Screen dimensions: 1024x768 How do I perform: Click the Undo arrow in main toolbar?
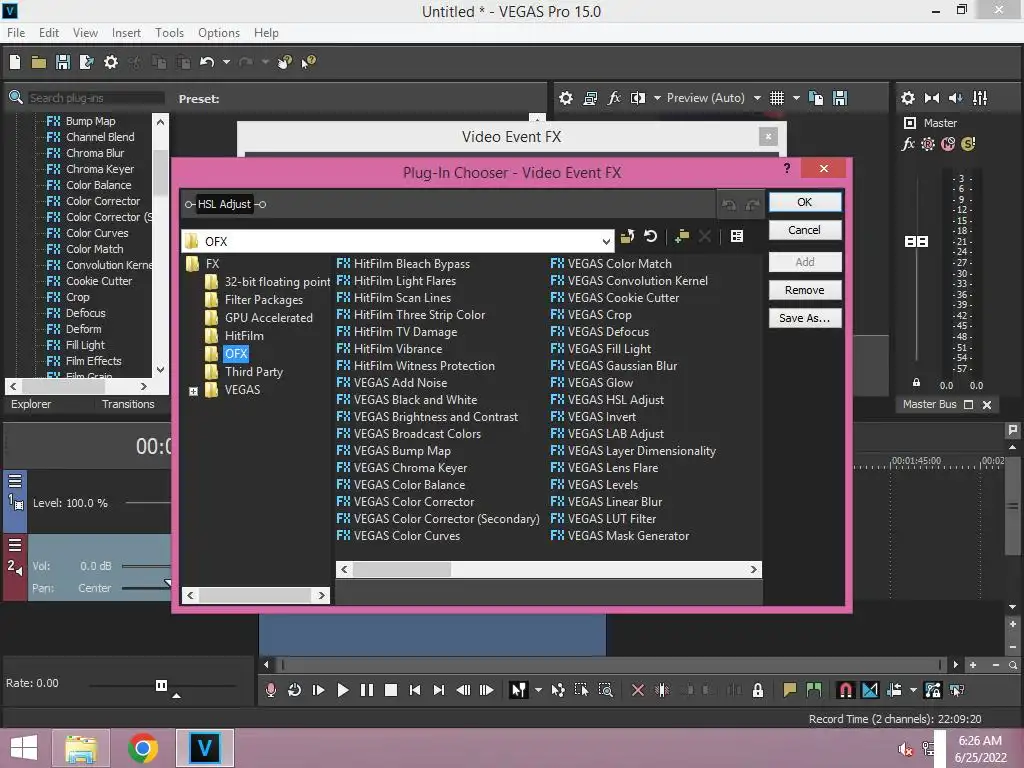tap(206, 62)
